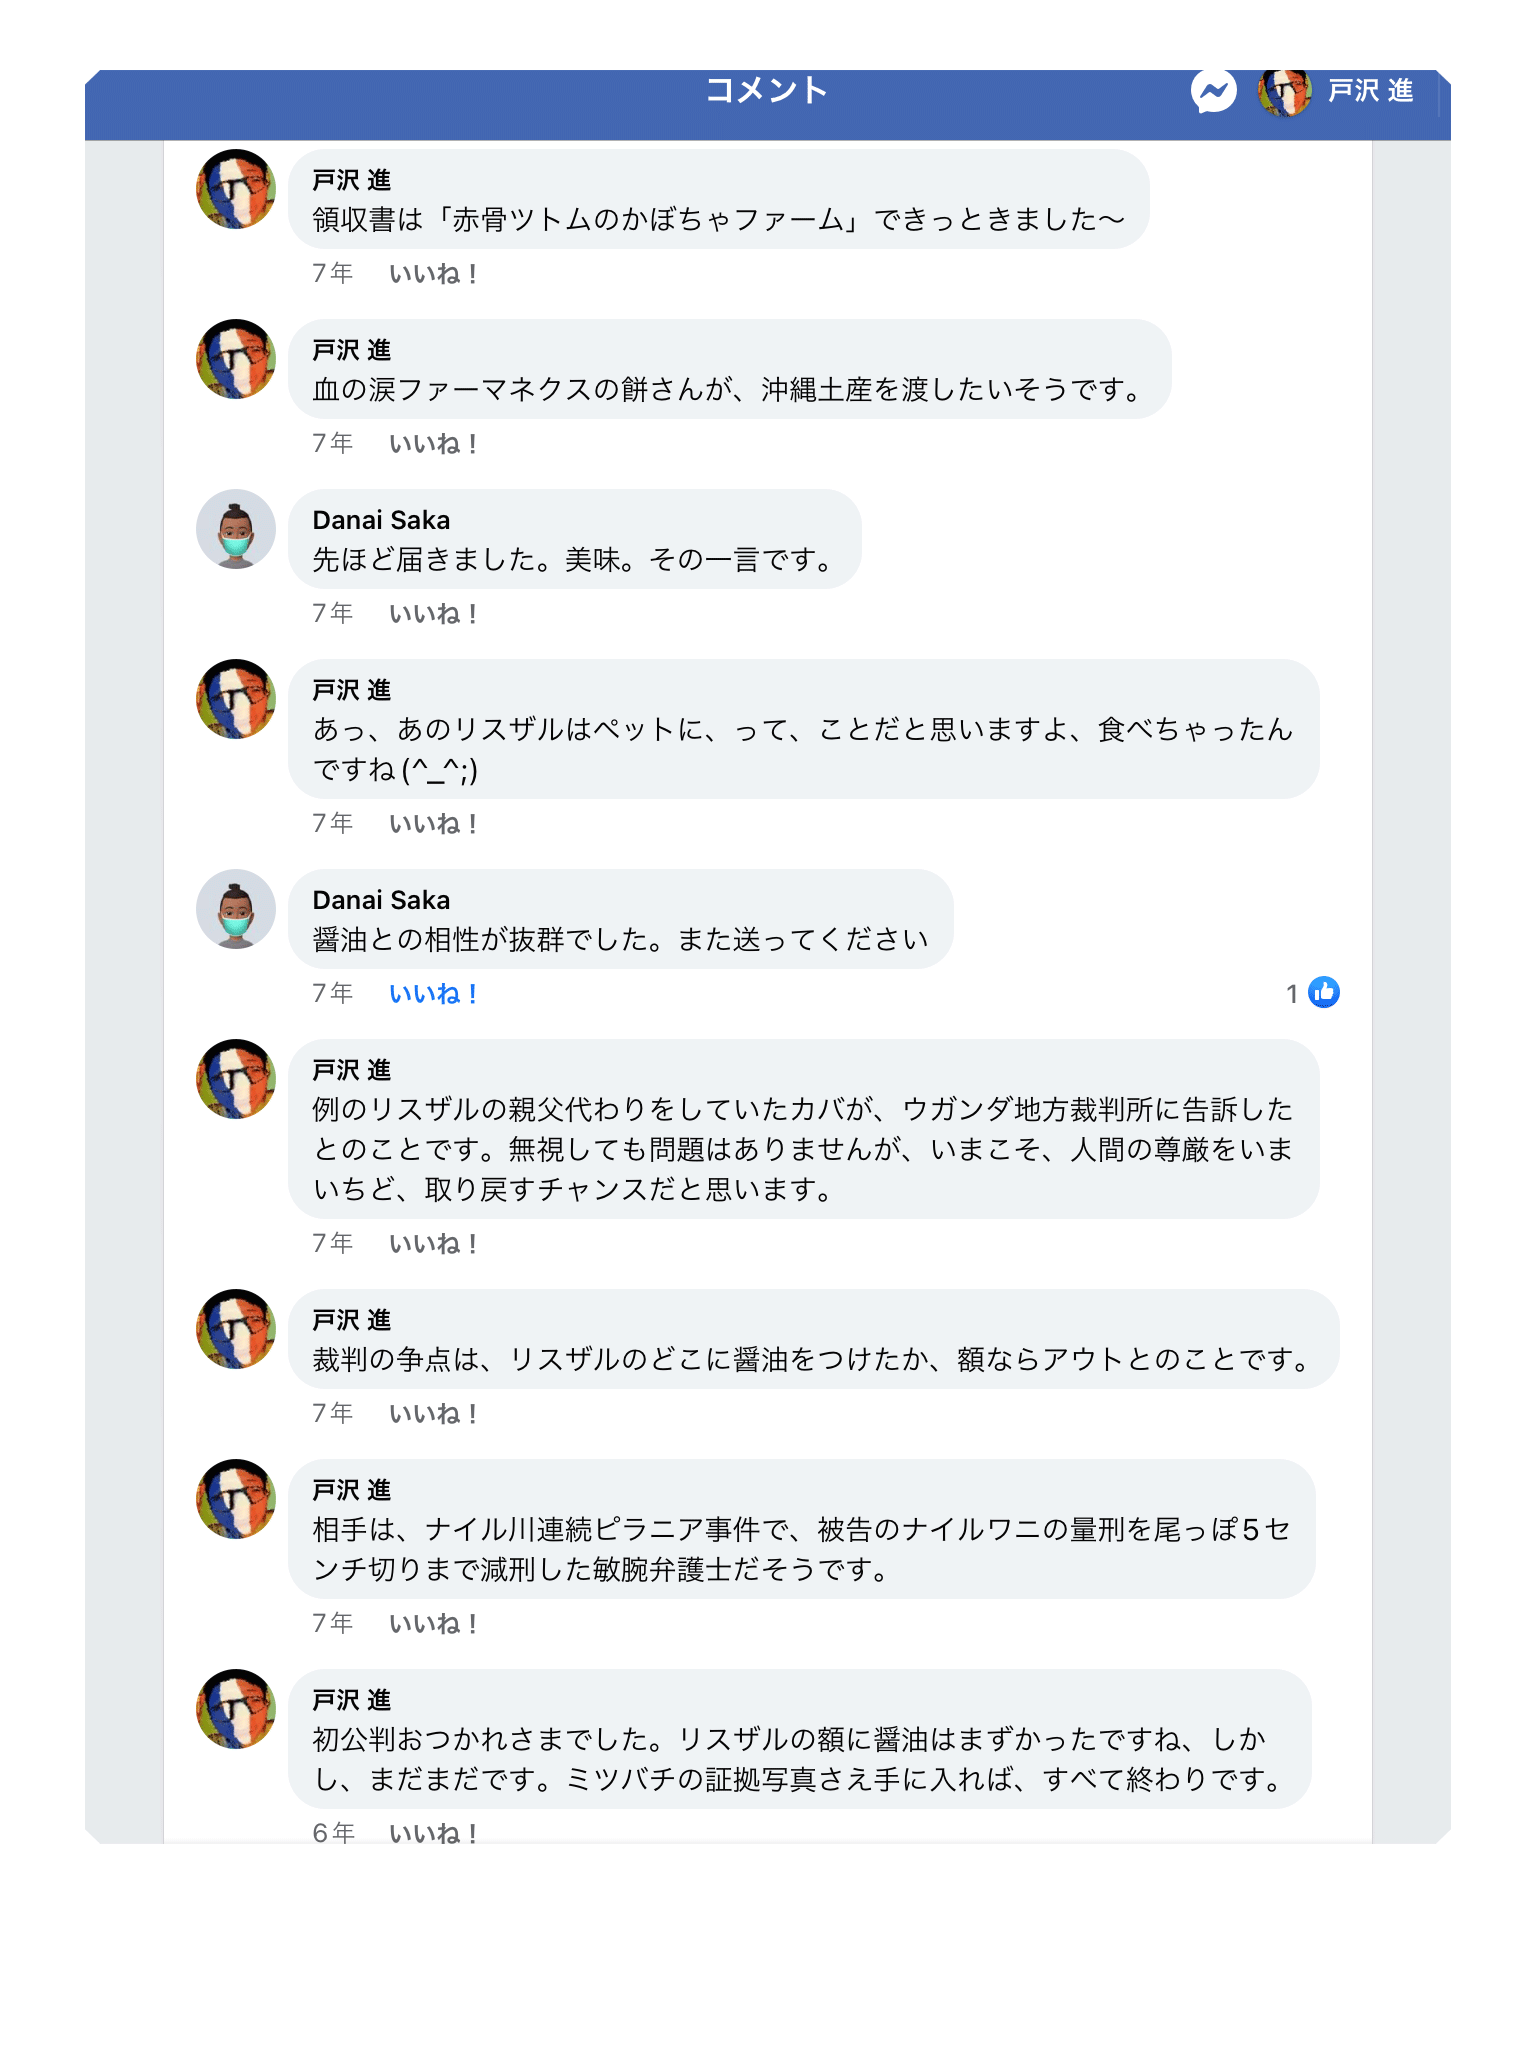1536x2048 pixels.
Task: Click the thumbs-up reaction count icon
Action: pyautogui.click(x=1323, y=992)
